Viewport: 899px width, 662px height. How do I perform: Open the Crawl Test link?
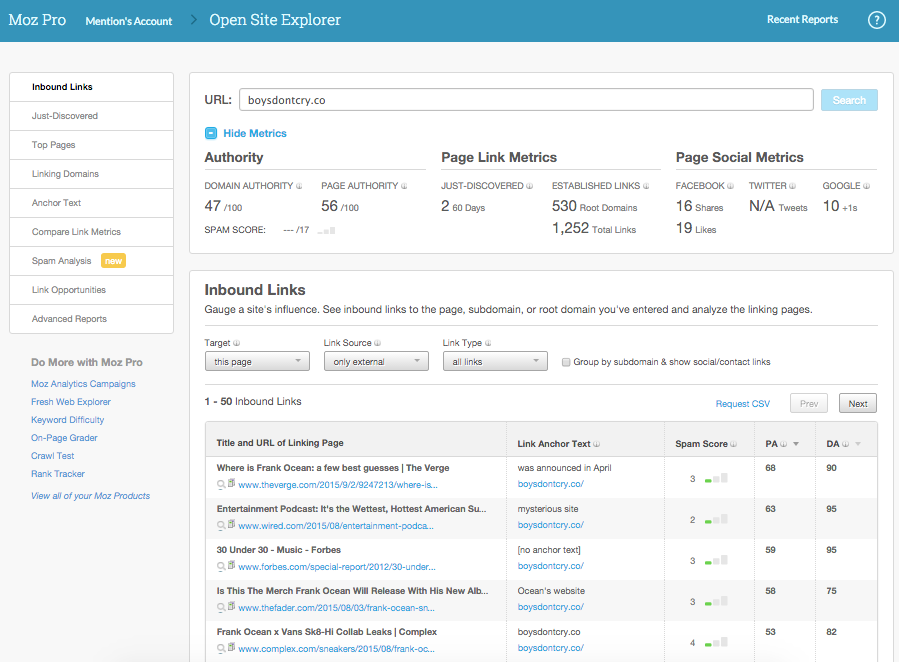pyautogui.click(x=53, y=456)
